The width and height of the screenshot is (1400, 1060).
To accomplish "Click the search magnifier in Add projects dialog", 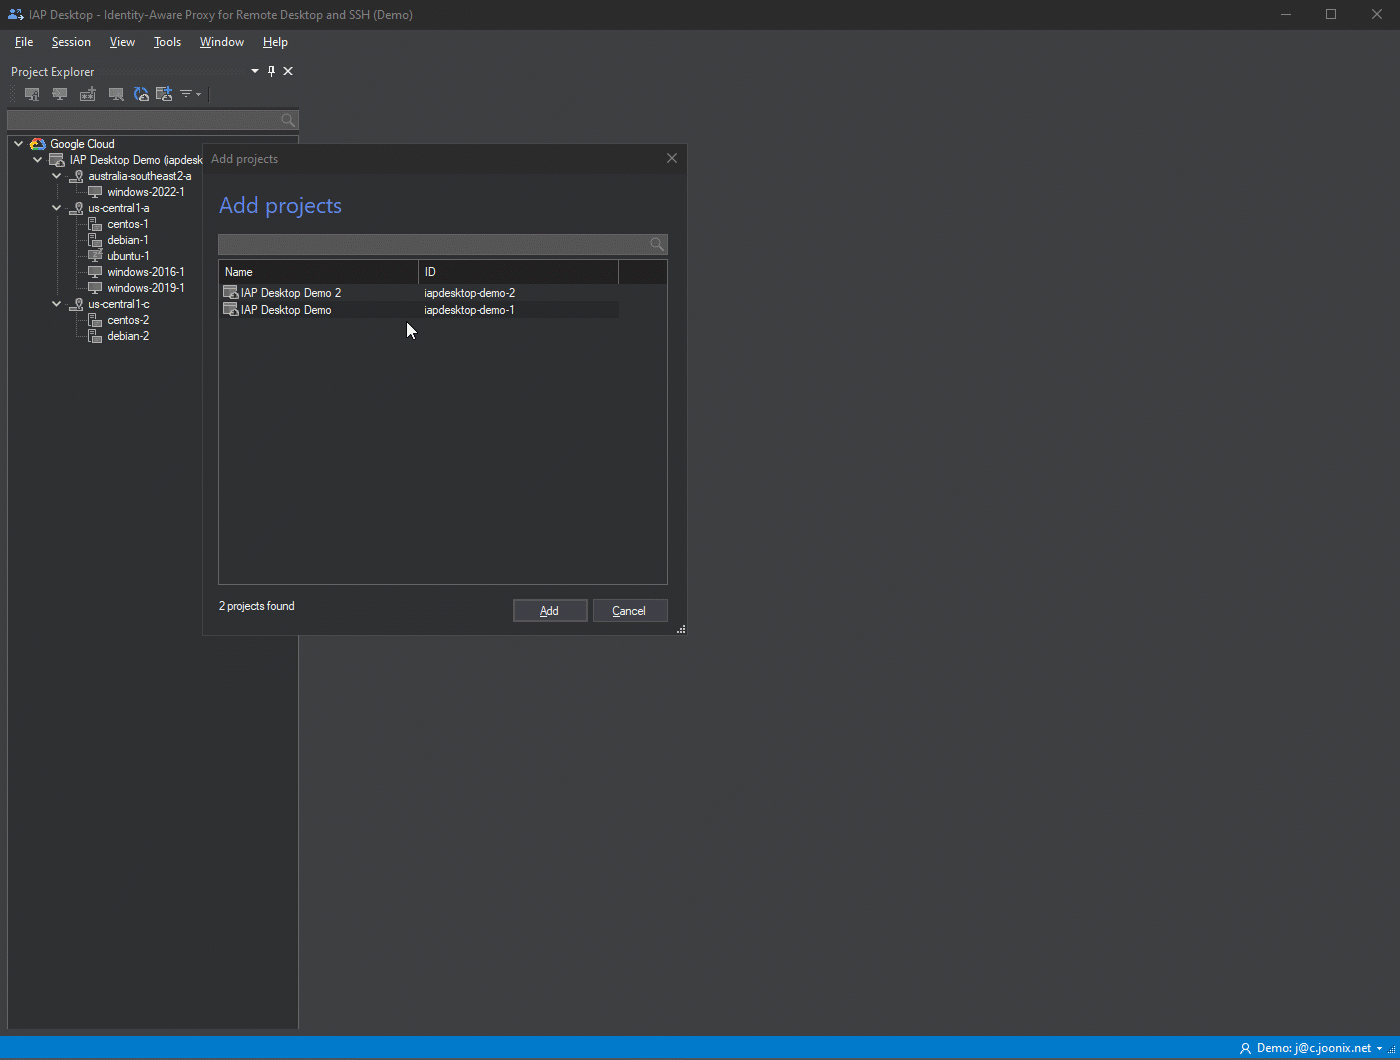I will coord(657,244).
